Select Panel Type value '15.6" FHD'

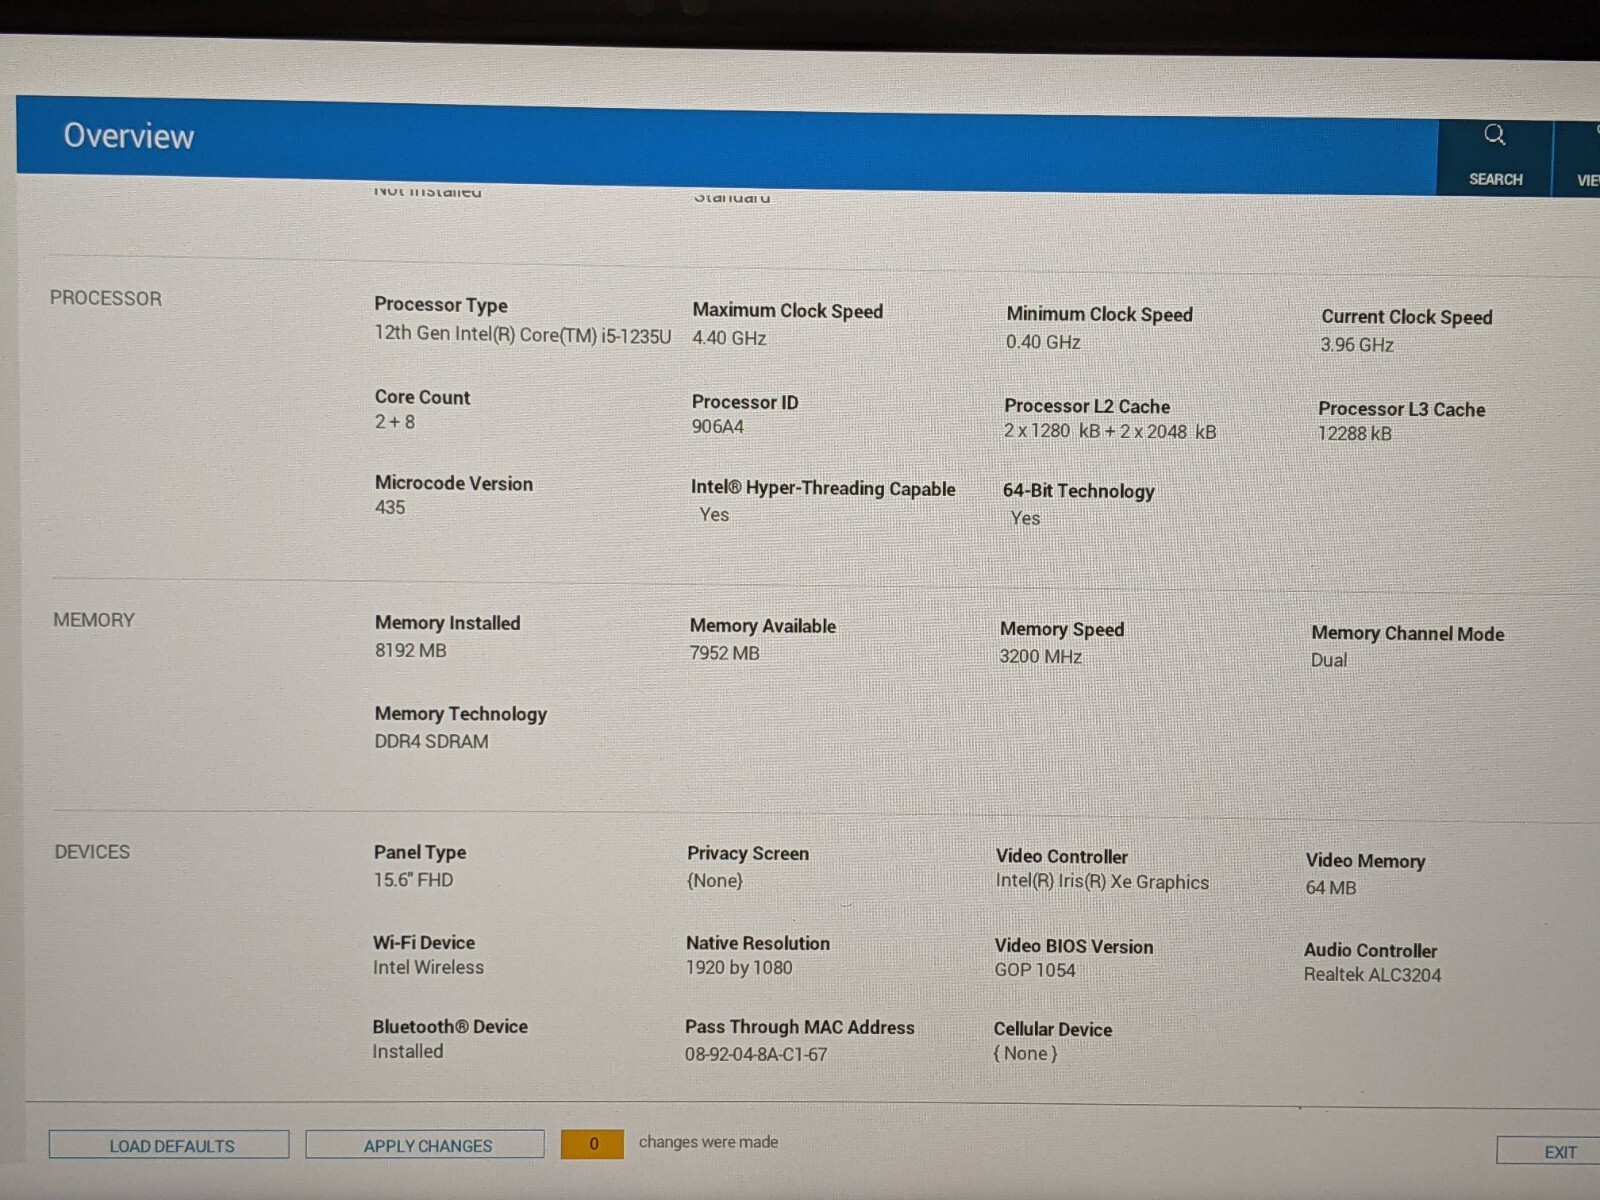click(x=414, y=880)
